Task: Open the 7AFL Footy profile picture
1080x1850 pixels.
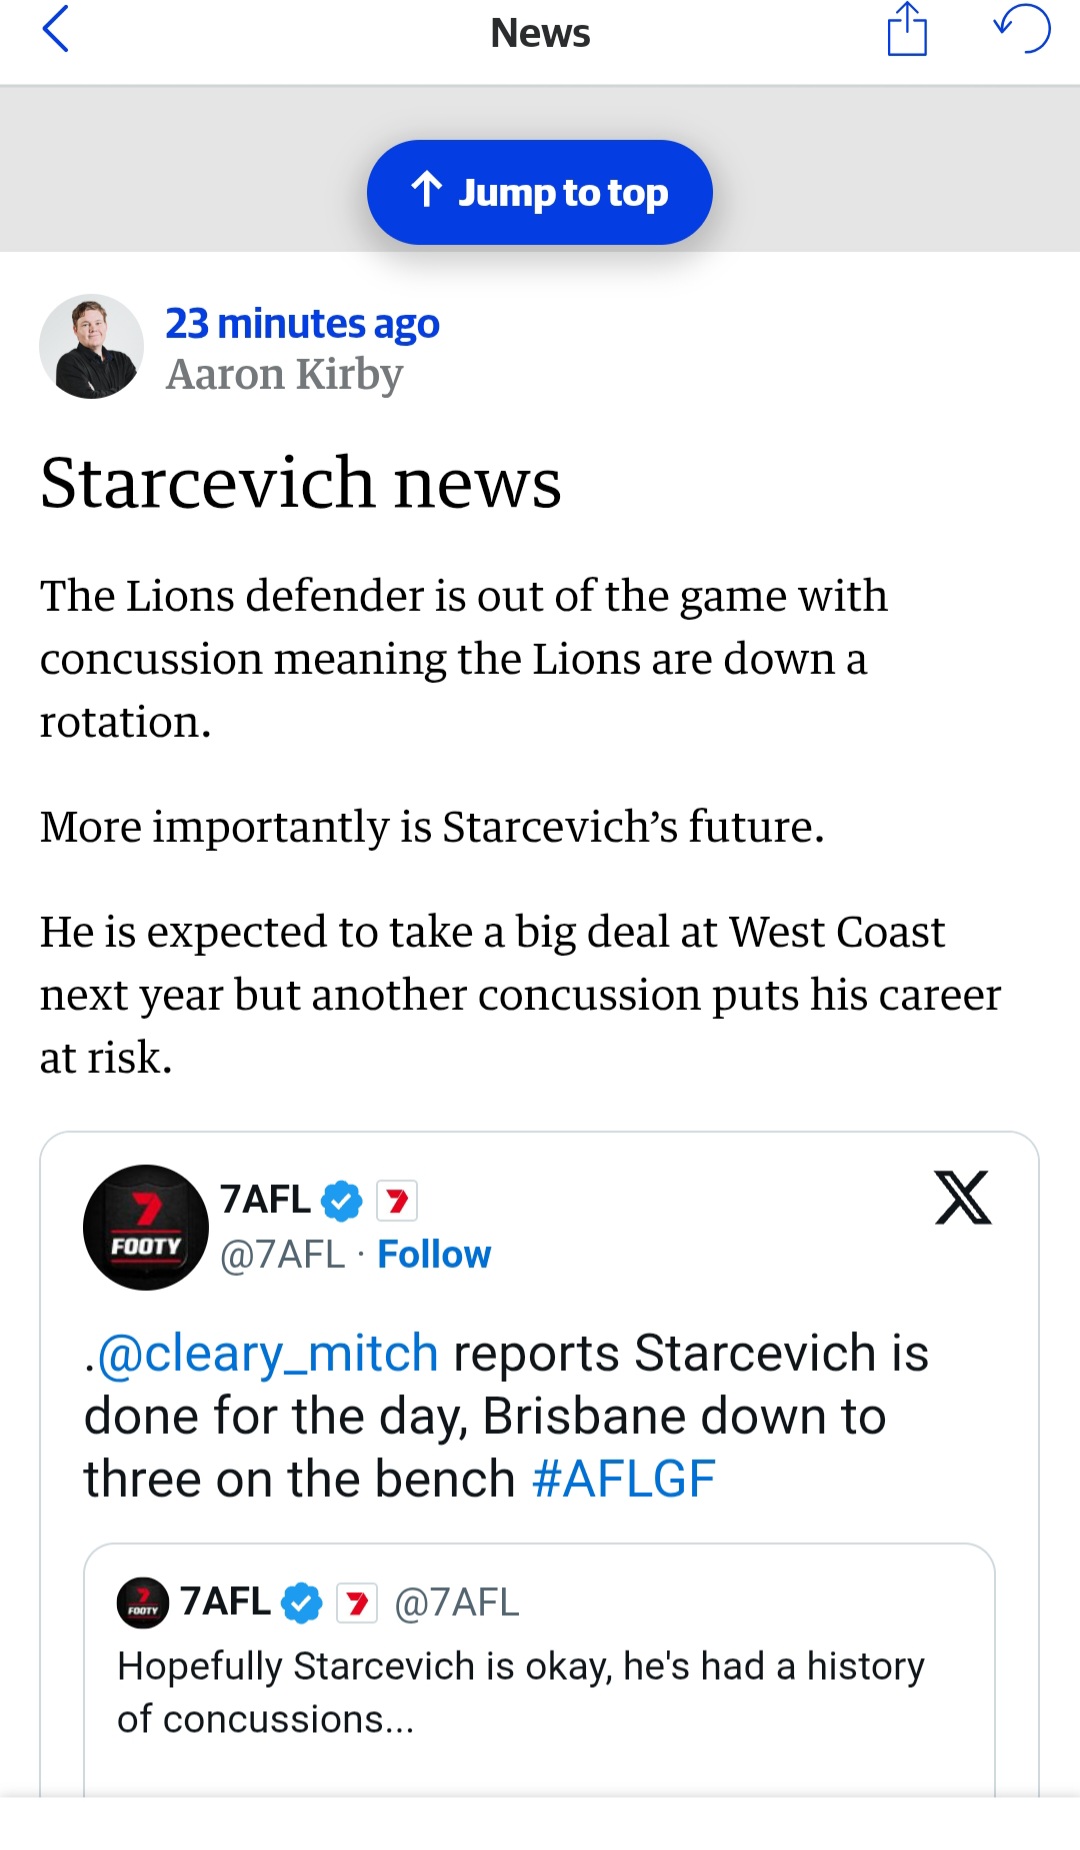Action: [x=146, y=1227]
